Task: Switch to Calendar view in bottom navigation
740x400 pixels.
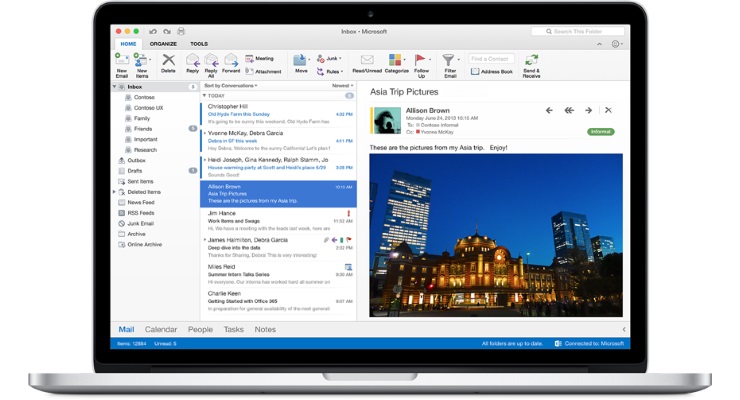Action: (x=161, y=329)
